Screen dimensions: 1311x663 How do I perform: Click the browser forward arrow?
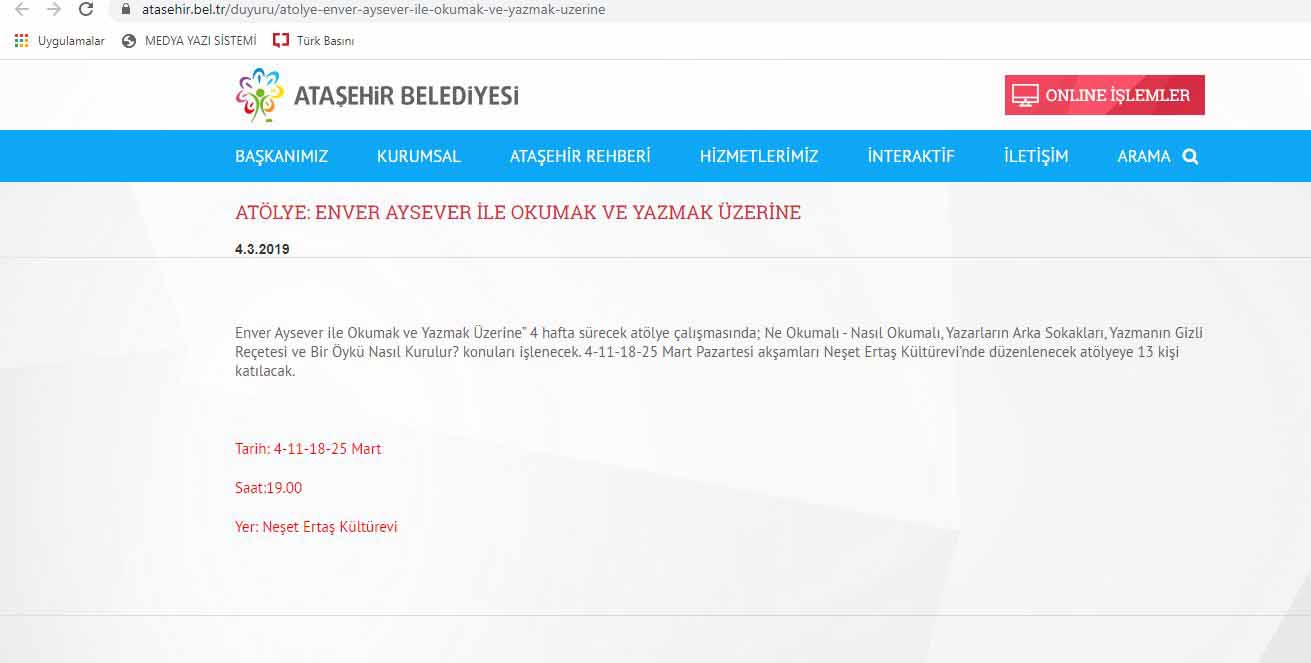point(54,9)
